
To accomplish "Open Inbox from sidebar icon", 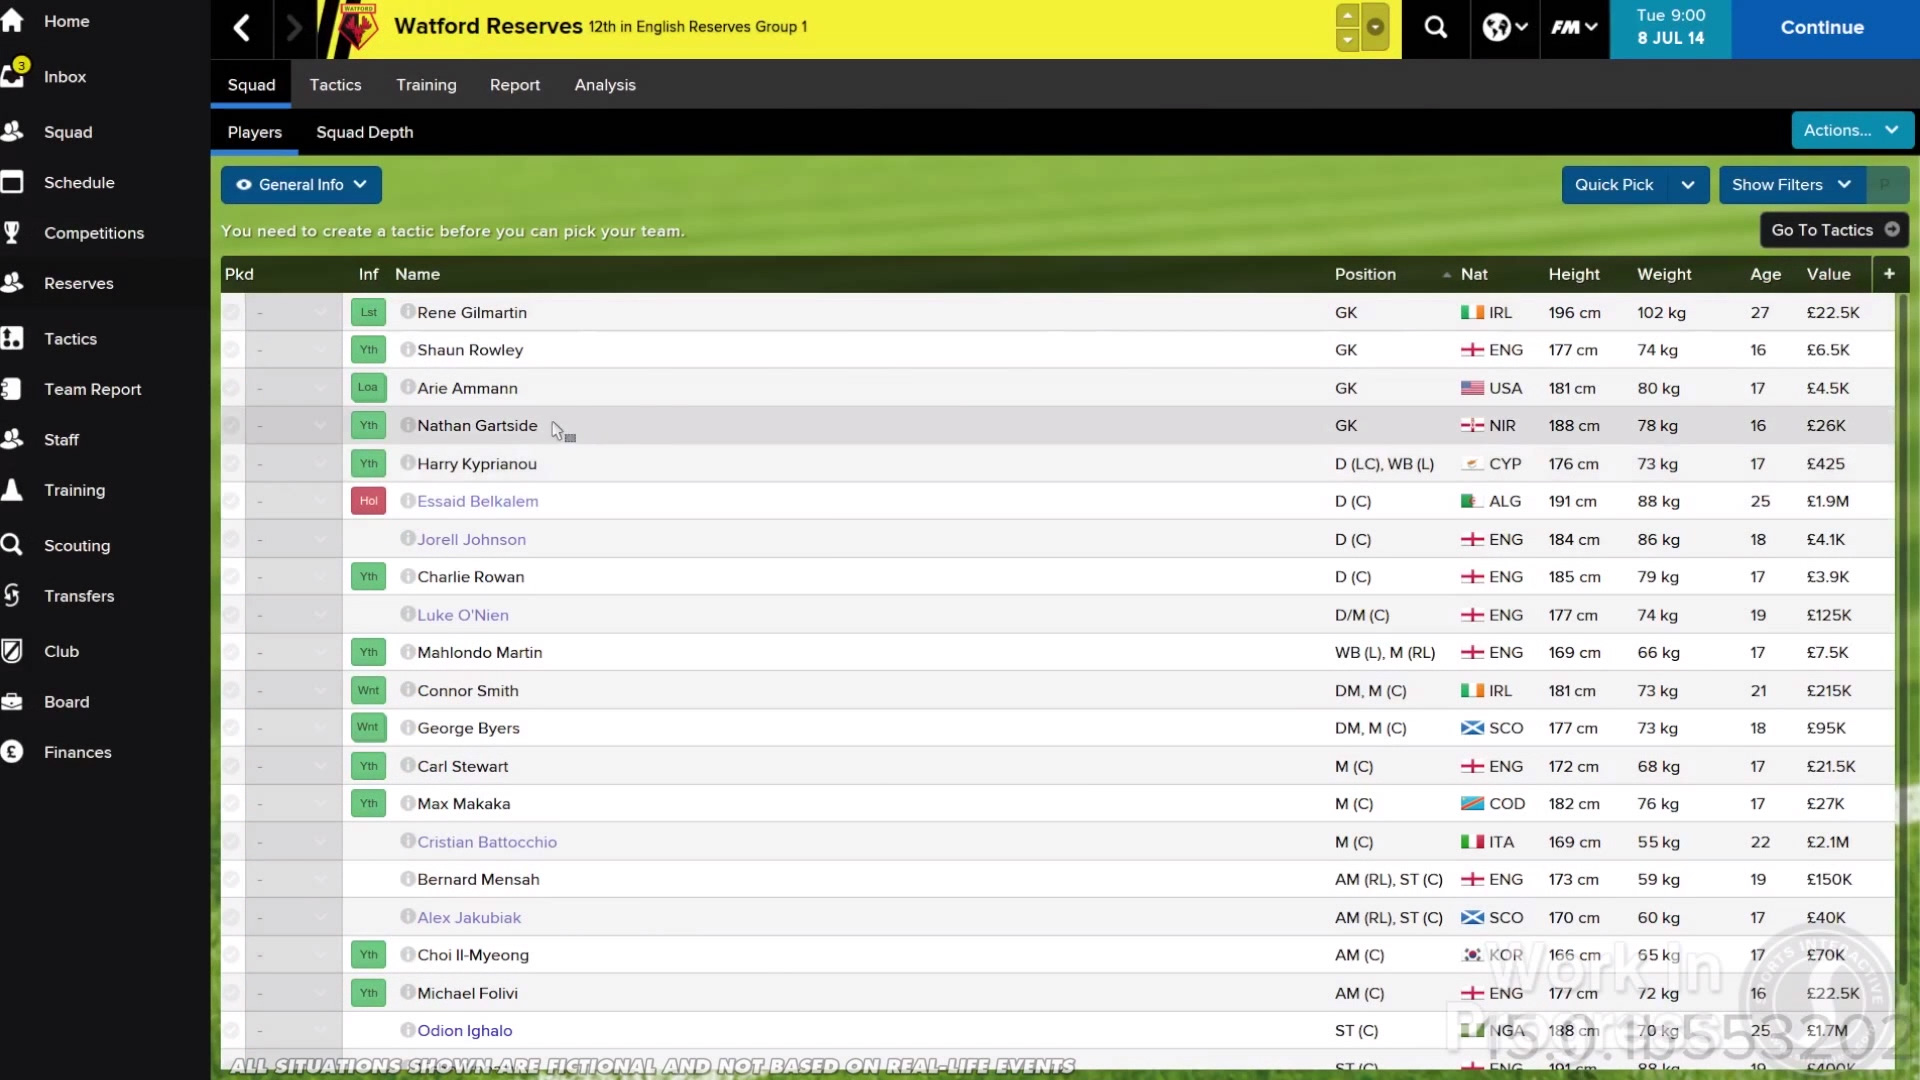I will [14, 76].
